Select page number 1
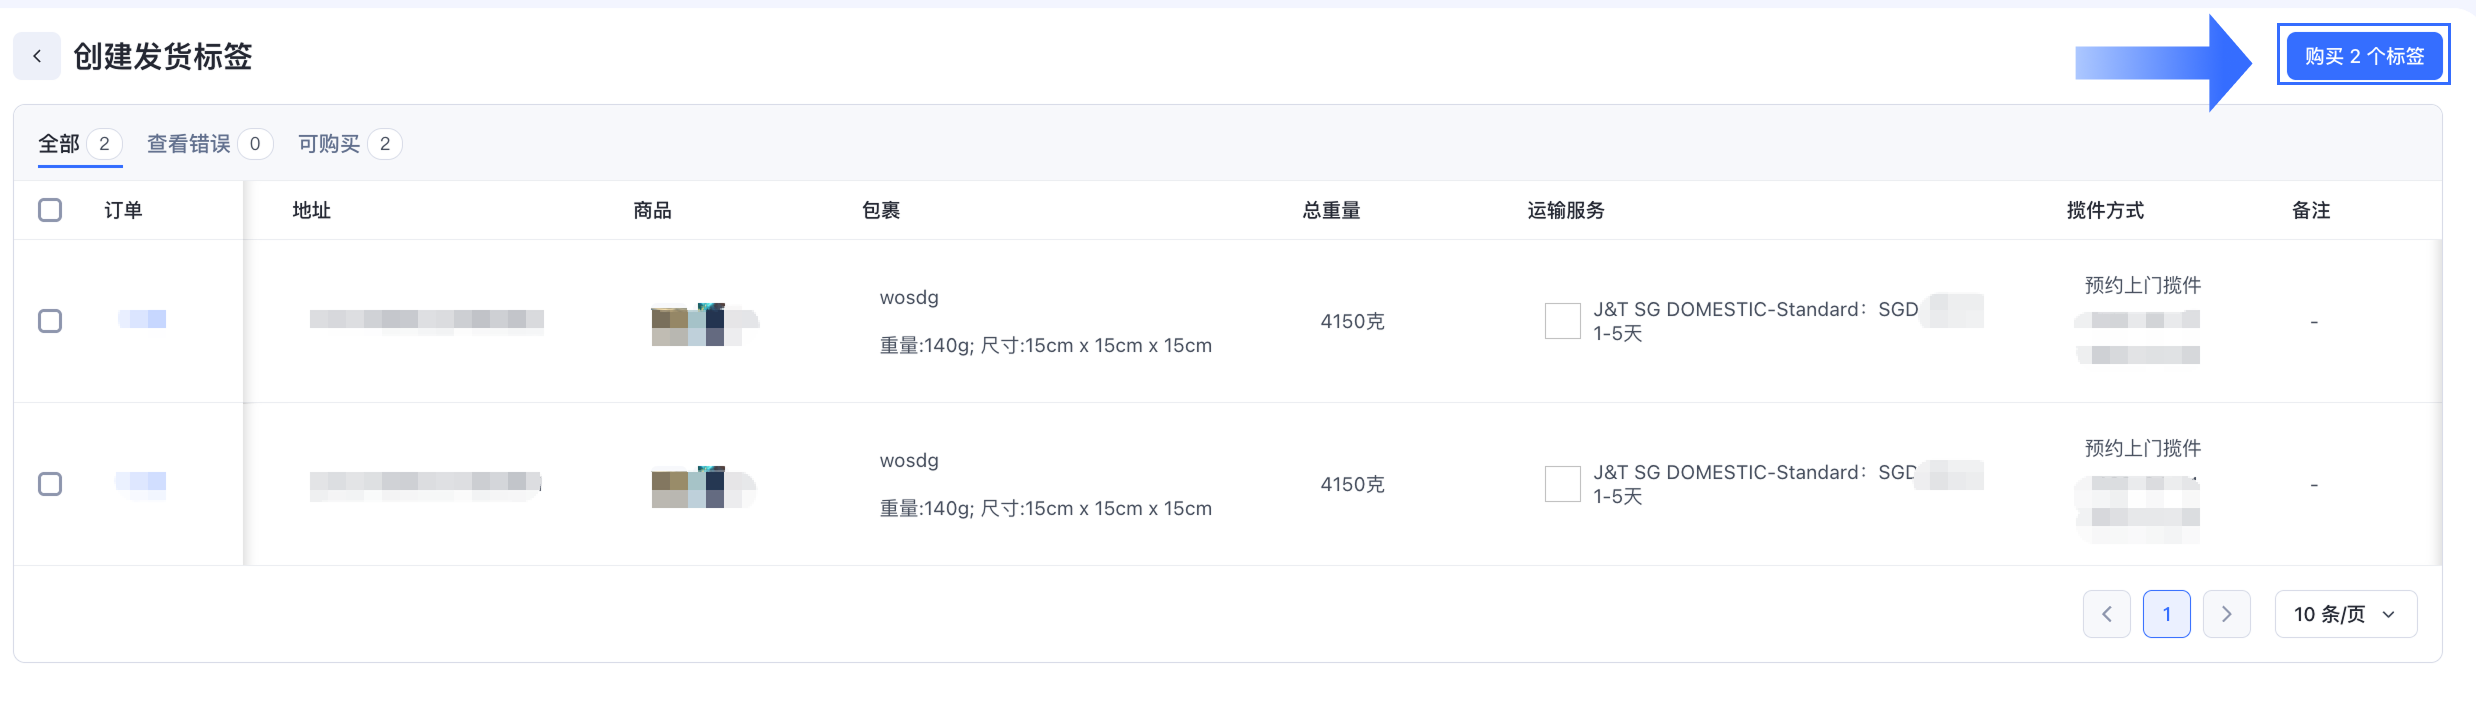 click(x=2166, y=614)
